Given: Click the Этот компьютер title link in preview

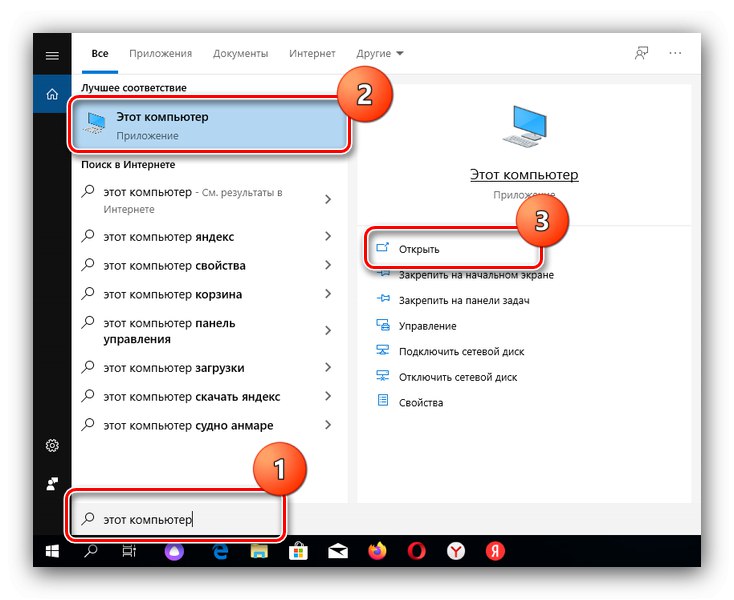Looking at the screenshot, I should point(524,175).
